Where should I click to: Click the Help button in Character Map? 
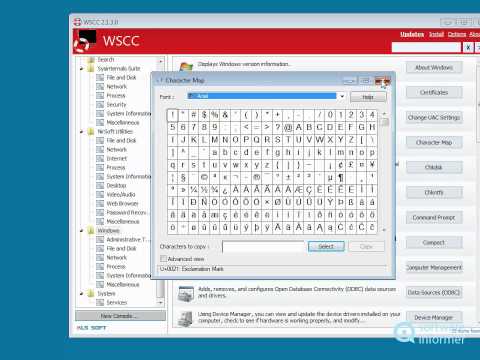pos(368,97)
